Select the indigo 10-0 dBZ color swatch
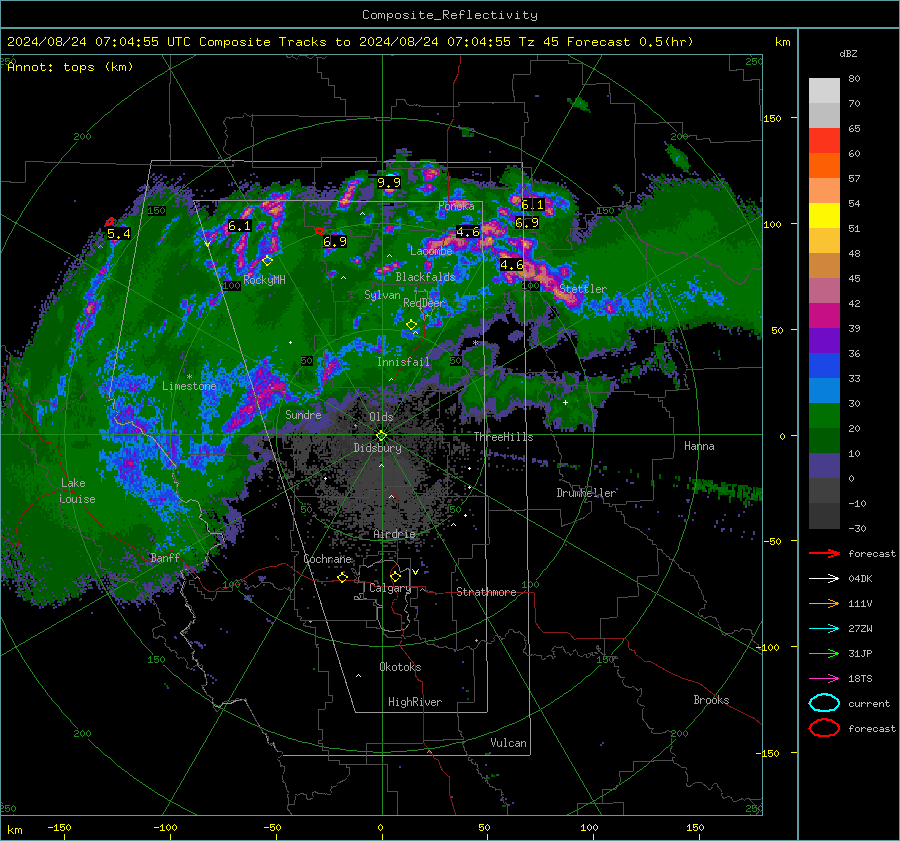The height and width of the screenshot is (841, 900). (x=824, y=466)
